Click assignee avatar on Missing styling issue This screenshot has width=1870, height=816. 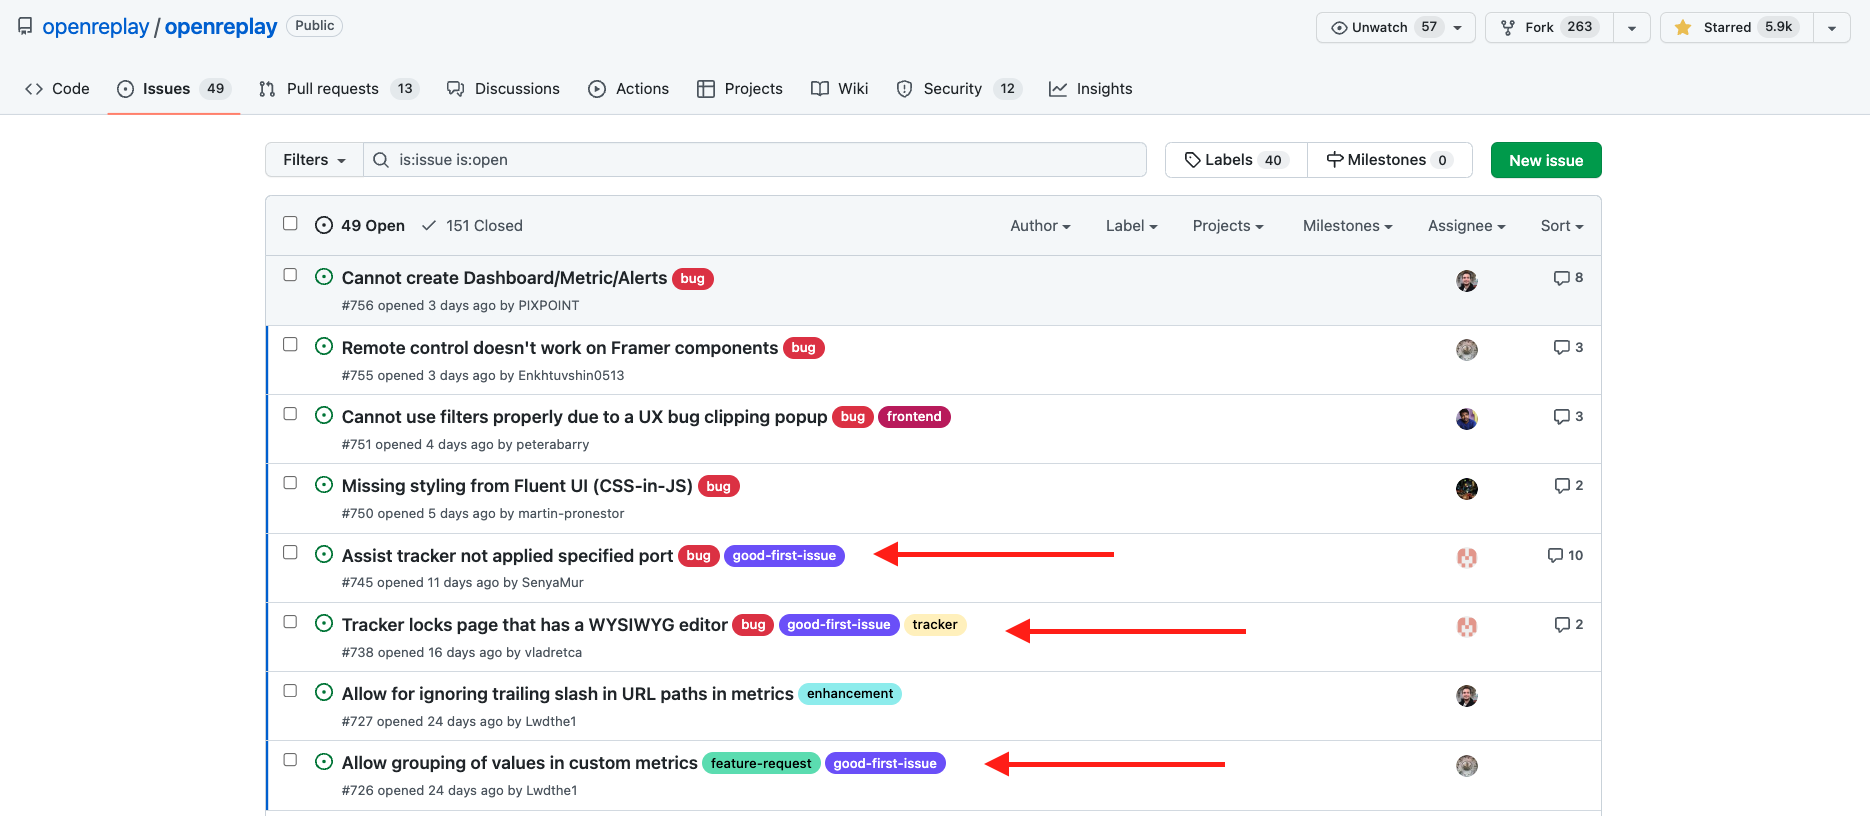(x=1467, y=489)
